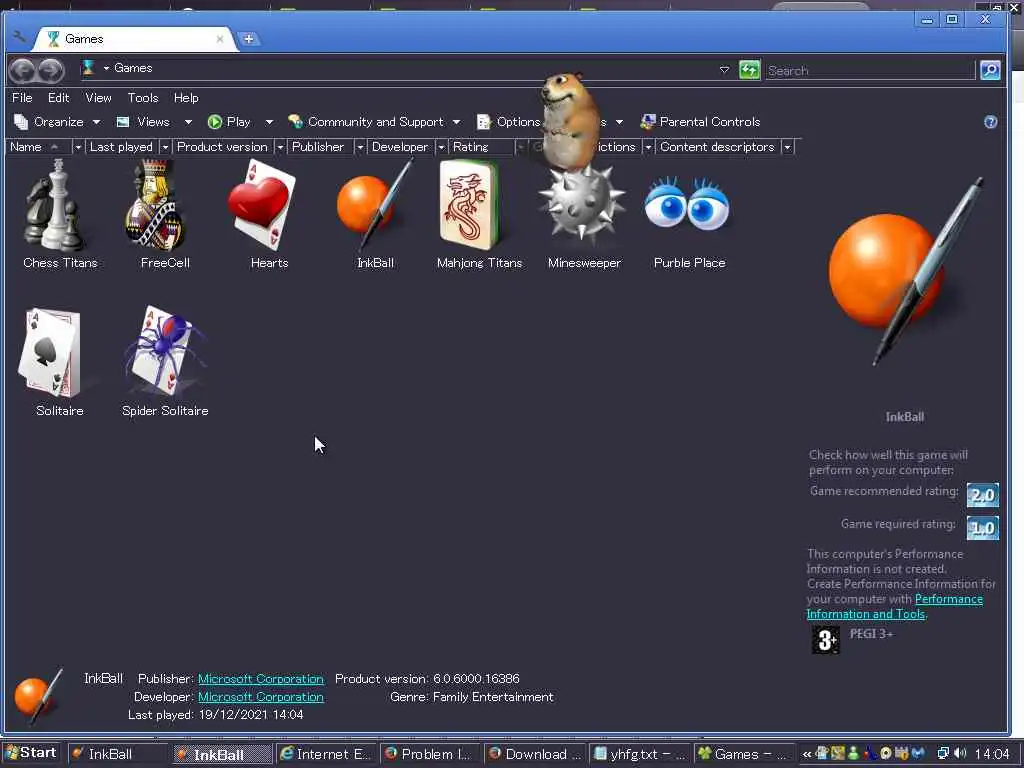
Task: Click the Start button
Action: [31, 753]
